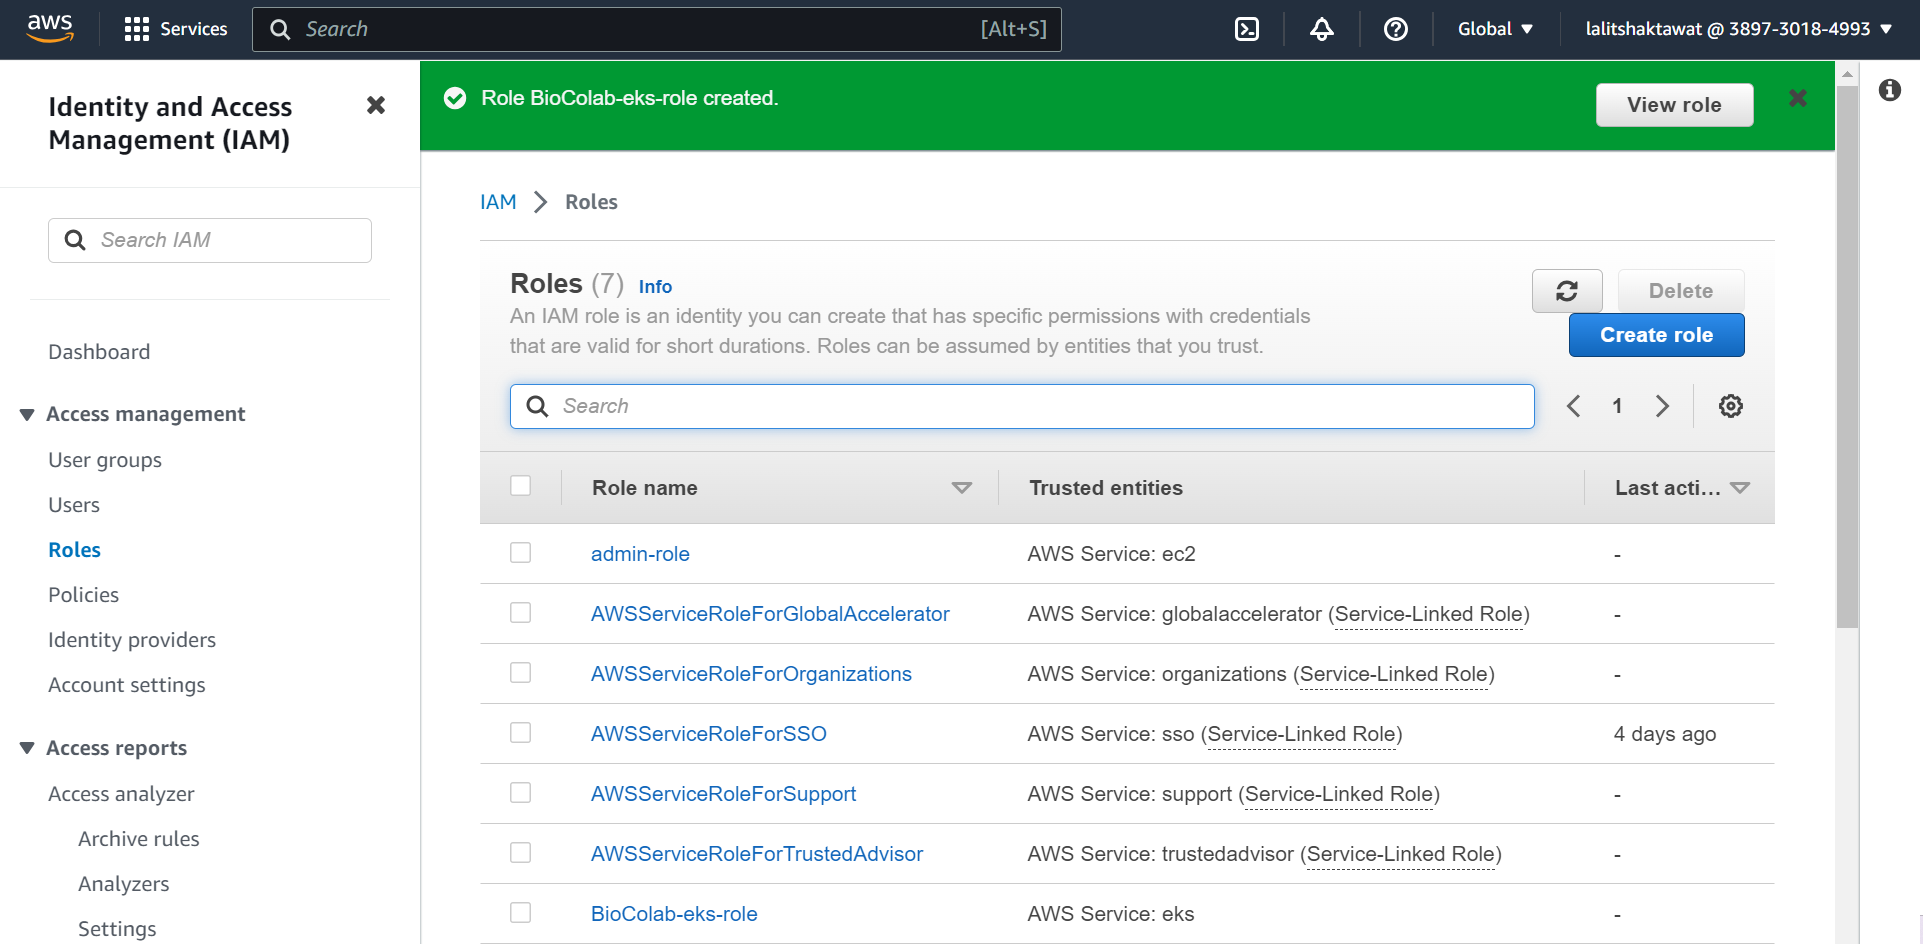Click the '4 days ago' last activity cell
Image resolution: width=1923 pixels, height=944 pixels.
[1665, 734]
